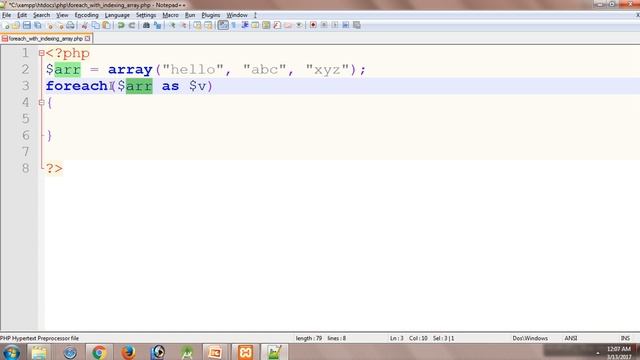Viewport: 640px width, 360px height.
Task: Toggle the Document Map panel
Action: coord(267,25)
